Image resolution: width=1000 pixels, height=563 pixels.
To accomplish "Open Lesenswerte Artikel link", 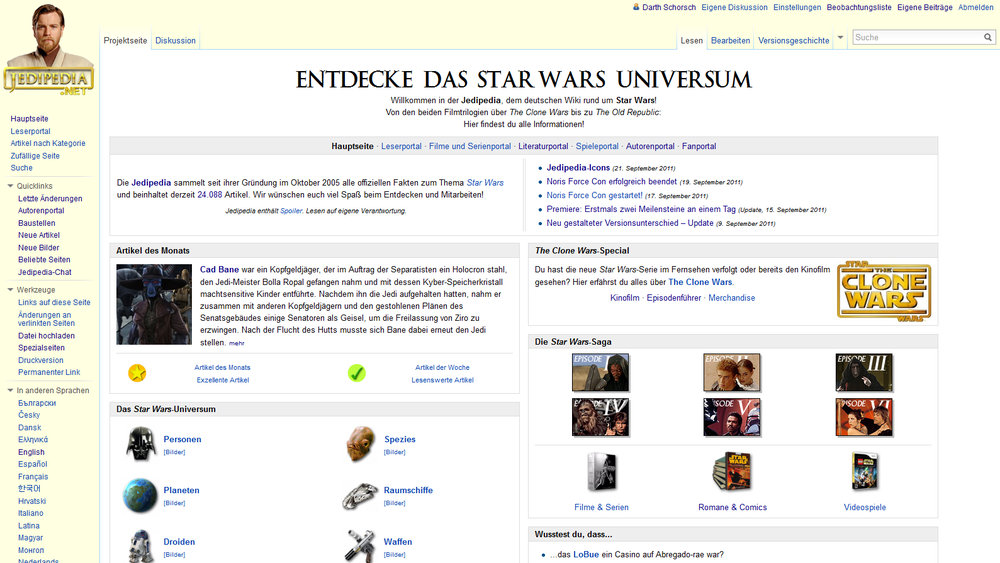I will coord(443,379).
